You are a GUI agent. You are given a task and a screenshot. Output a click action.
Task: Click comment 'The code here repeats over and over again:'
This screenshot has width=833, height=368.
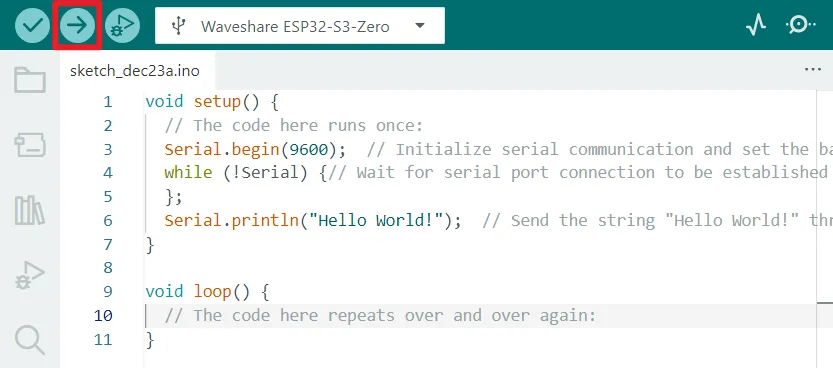(x=380, y=315)
